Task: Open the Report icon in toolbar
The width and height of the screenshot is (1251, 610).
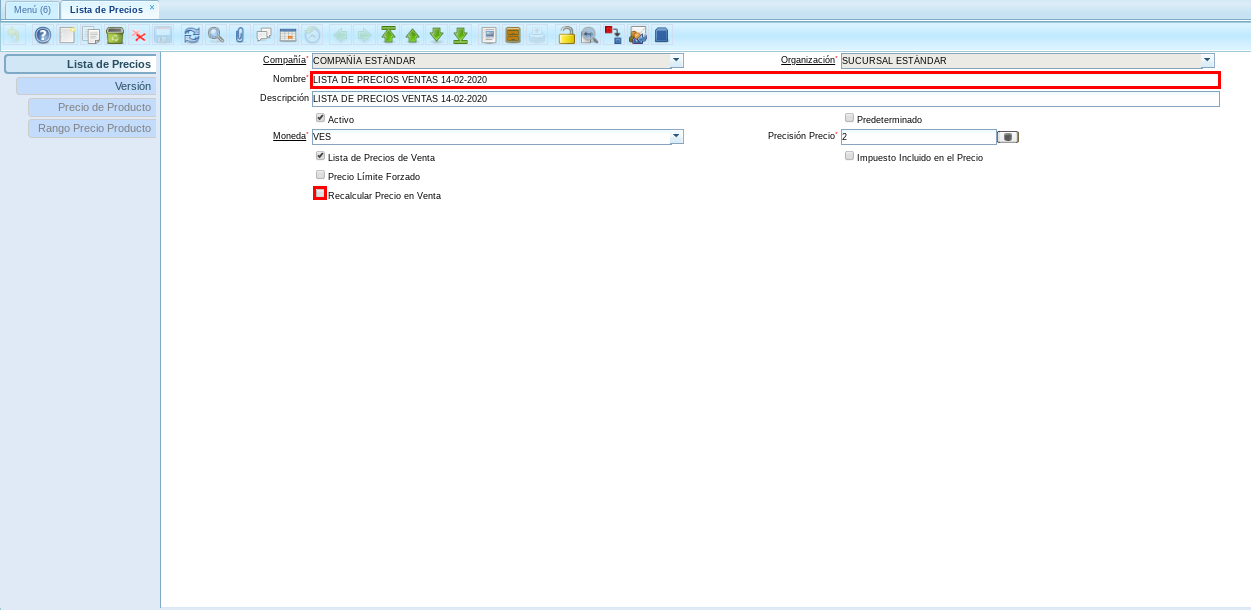Action: click(x=490, y=35)
